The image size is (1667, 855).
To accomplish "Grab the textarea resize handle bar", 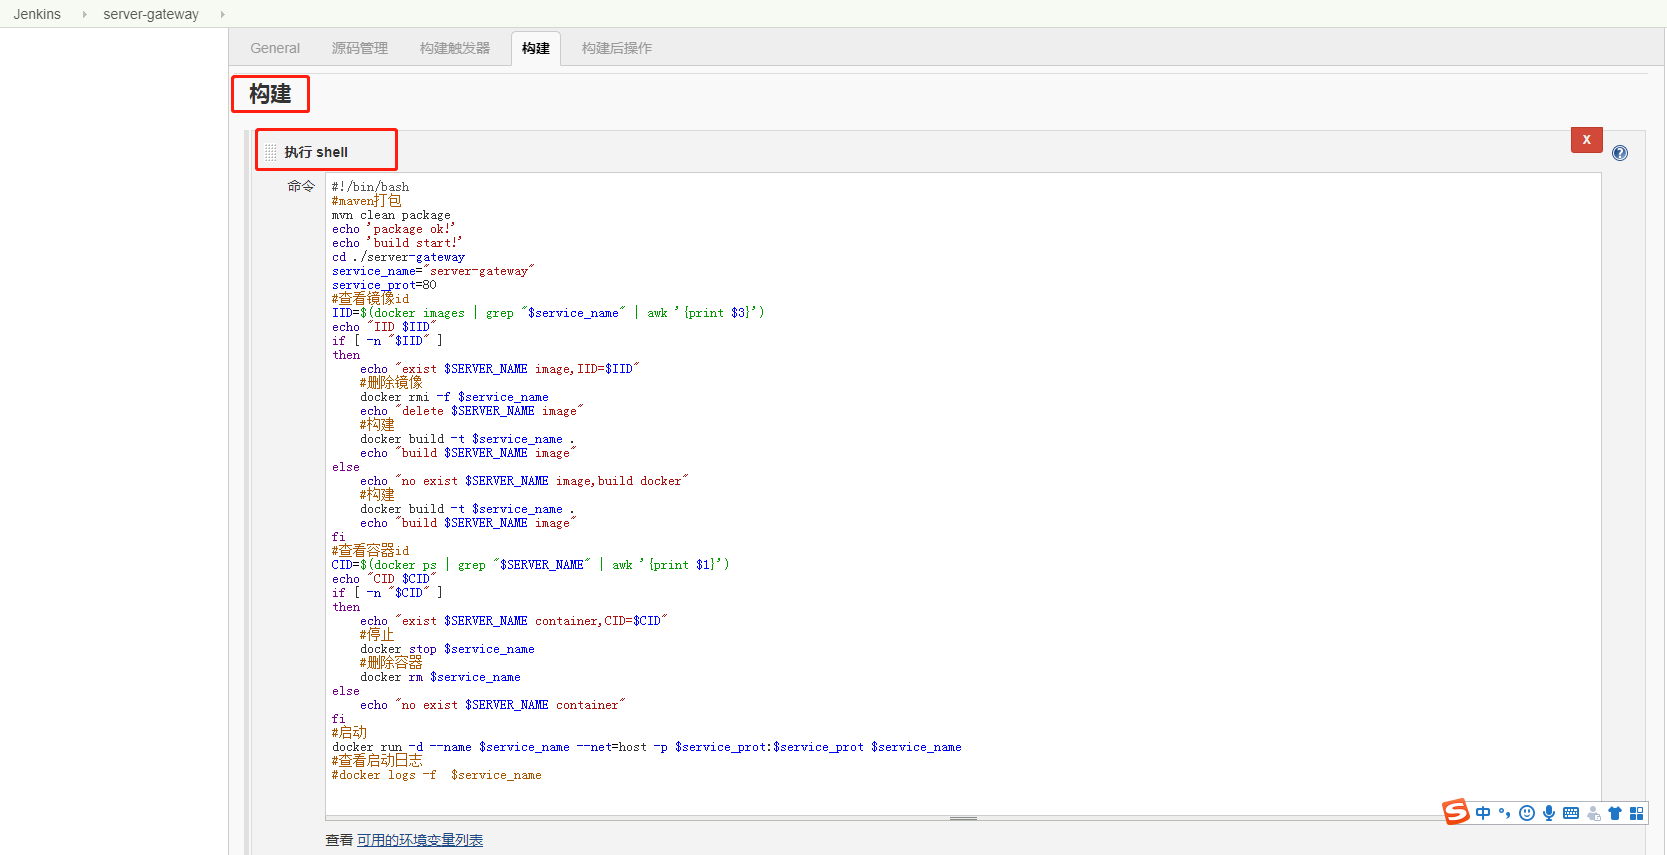I will (963, 818).
